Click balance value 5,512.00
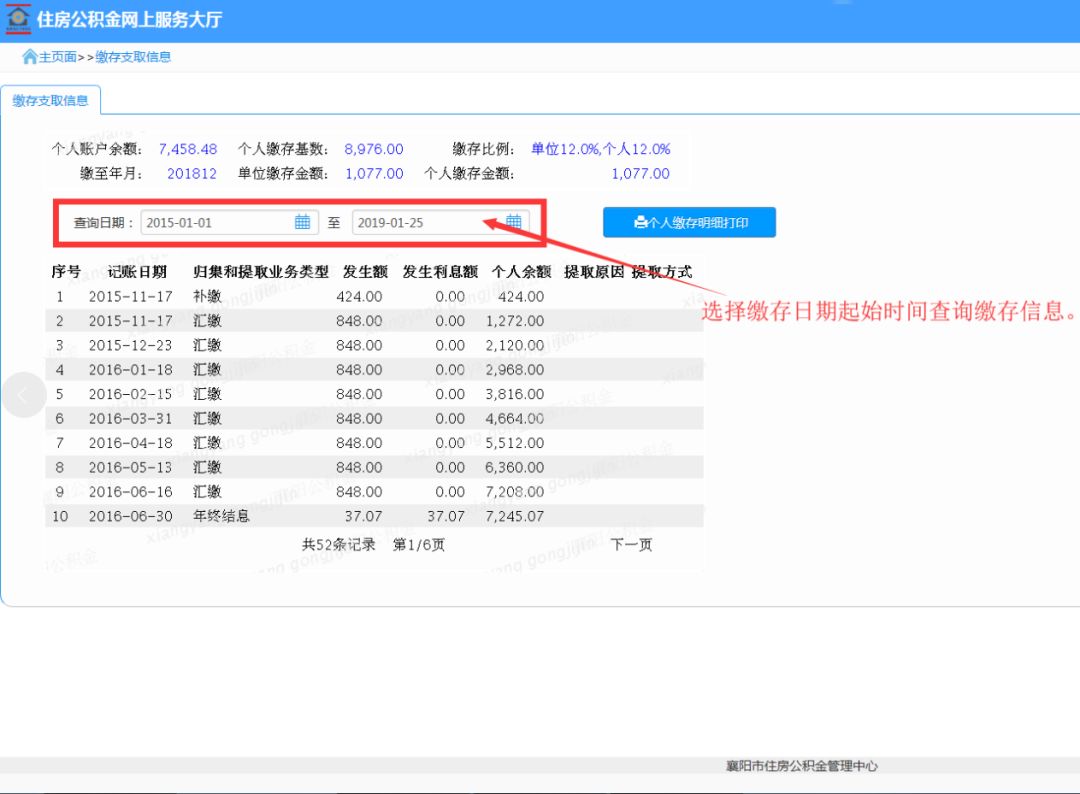The image size is (1080, 794). point(515,443)
